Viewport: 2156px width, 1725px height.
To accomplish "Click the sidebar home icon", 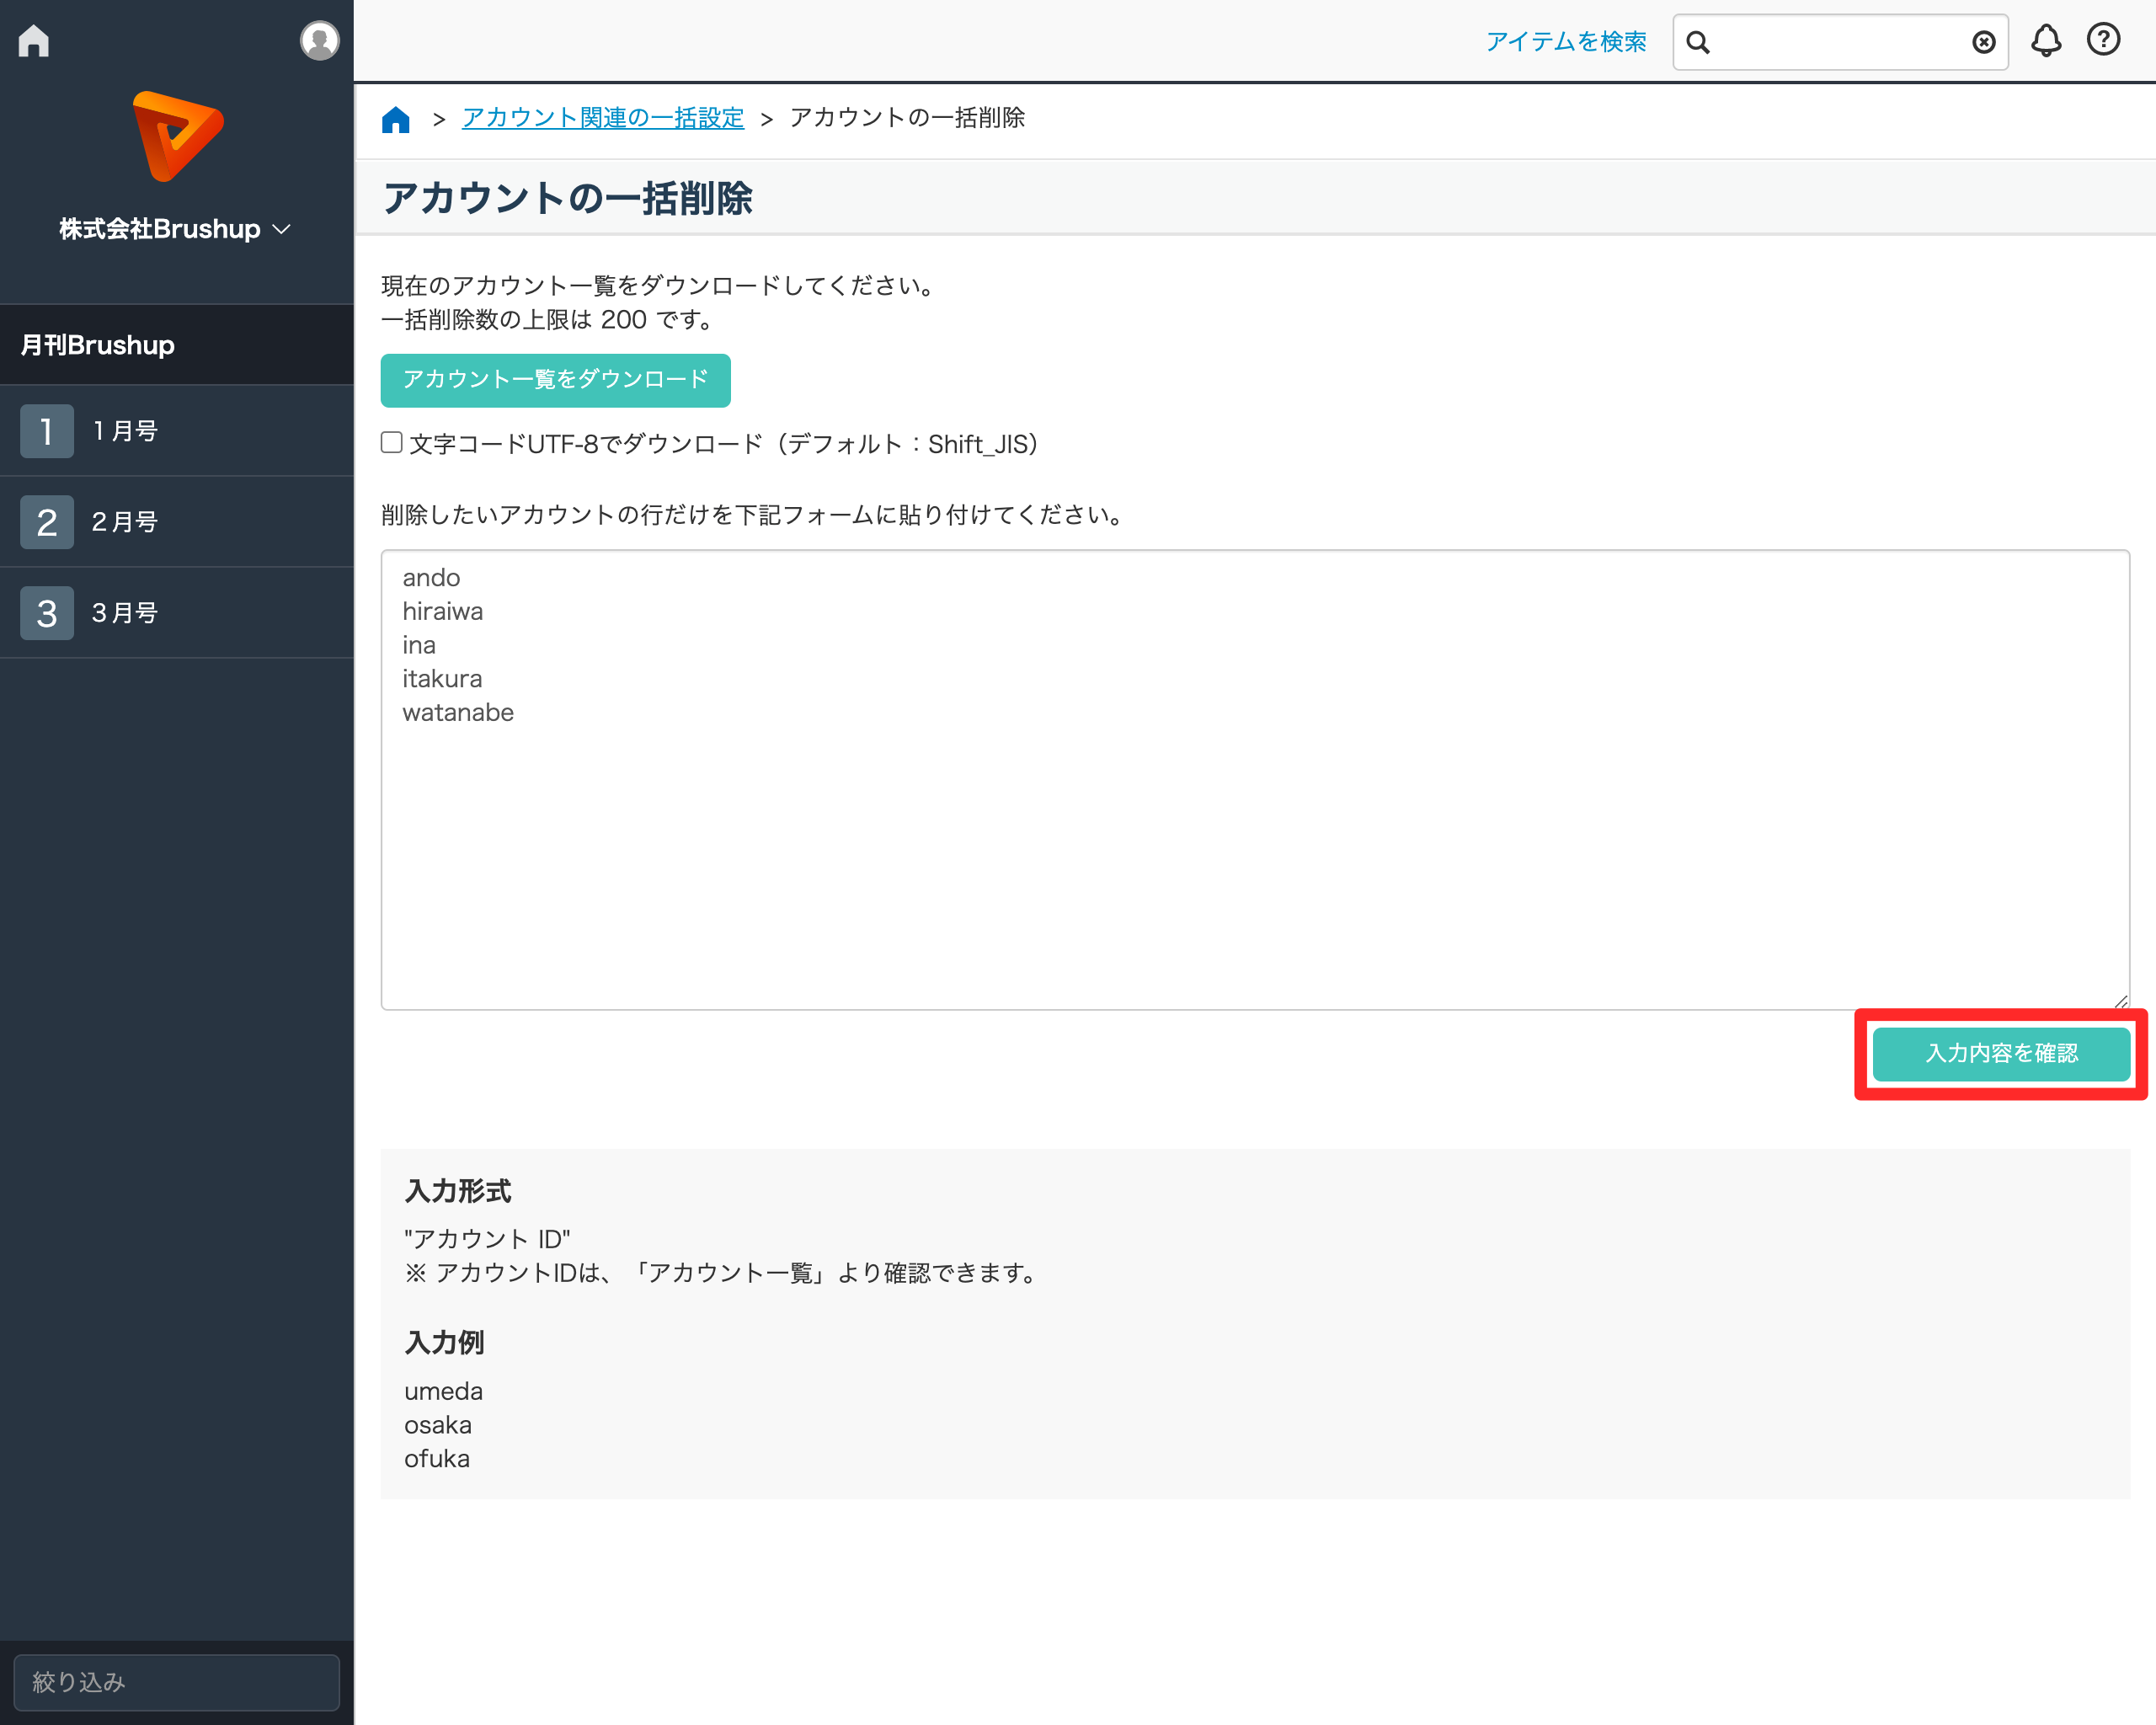I will [x=33, y=41].
